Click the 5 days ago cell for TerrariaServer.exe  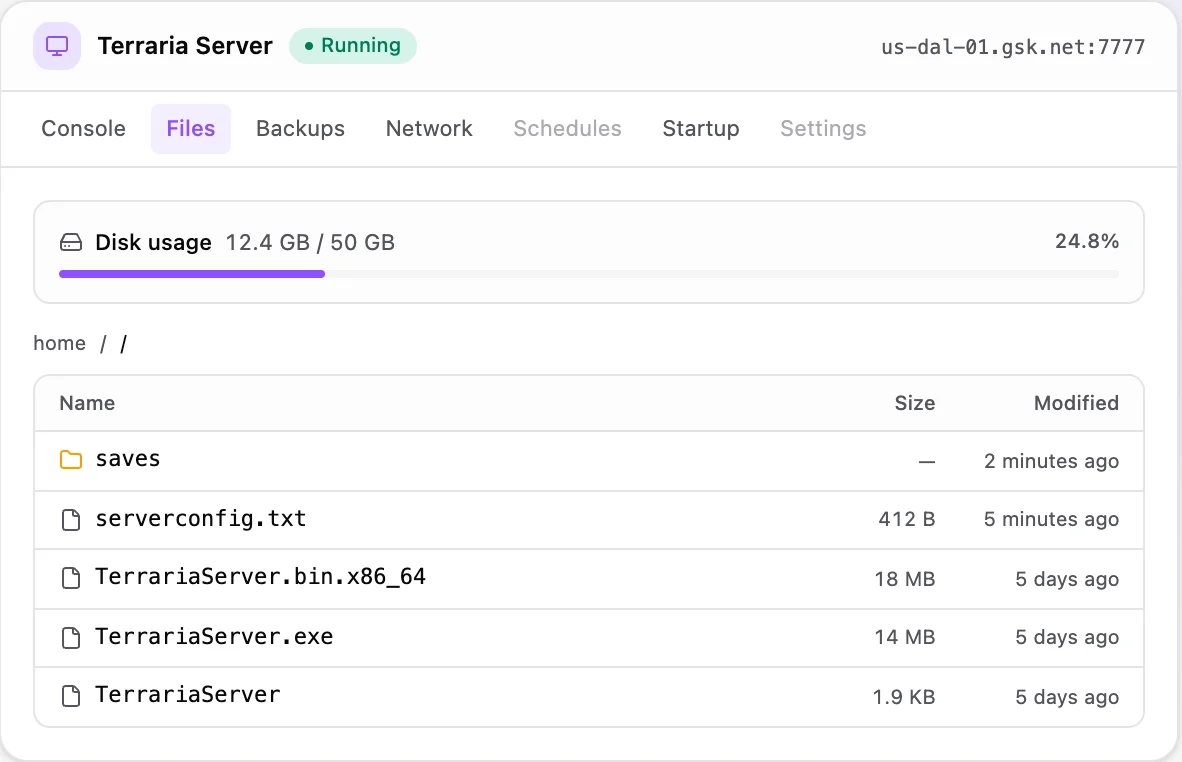click(1067, 638)
